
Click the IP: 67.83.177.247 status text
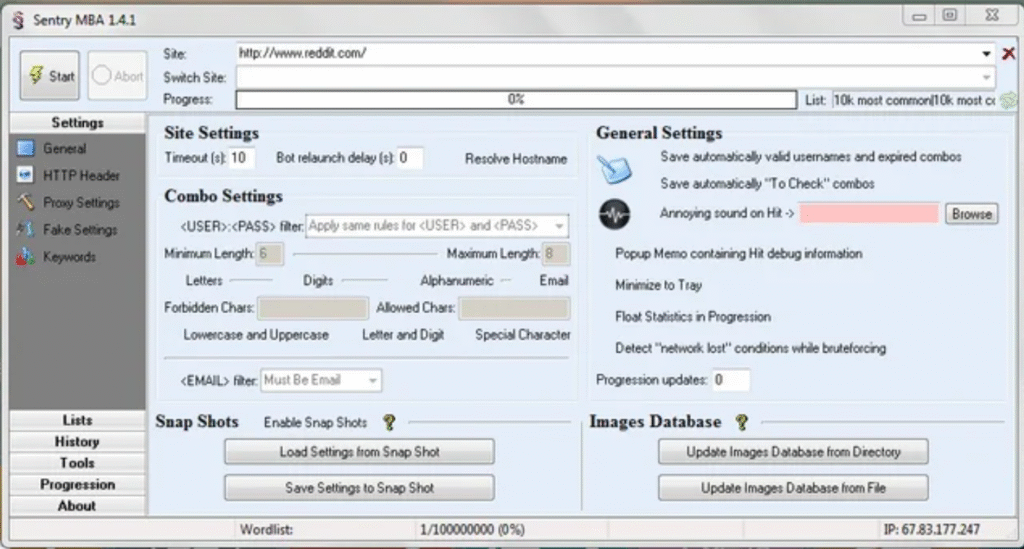tap(931, 529)
